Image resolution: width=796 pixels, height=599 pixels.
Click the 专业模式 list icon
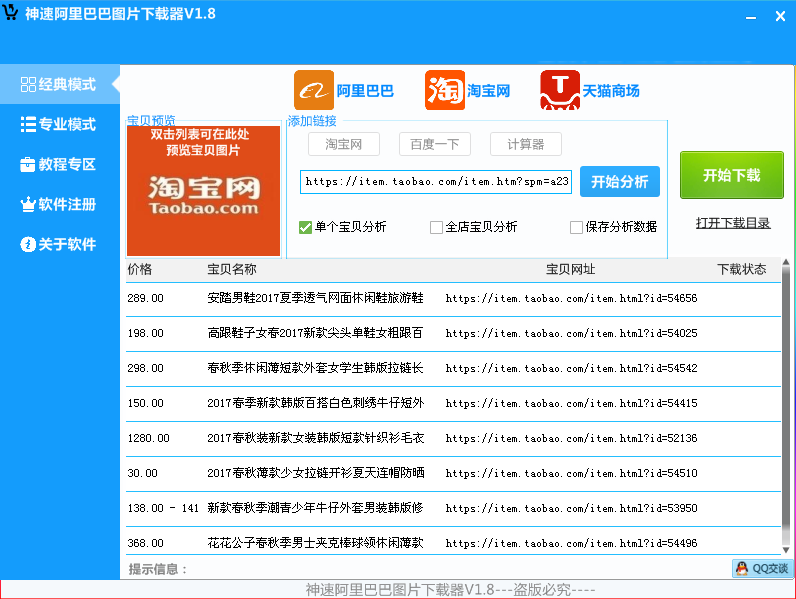tap(28, 124)
